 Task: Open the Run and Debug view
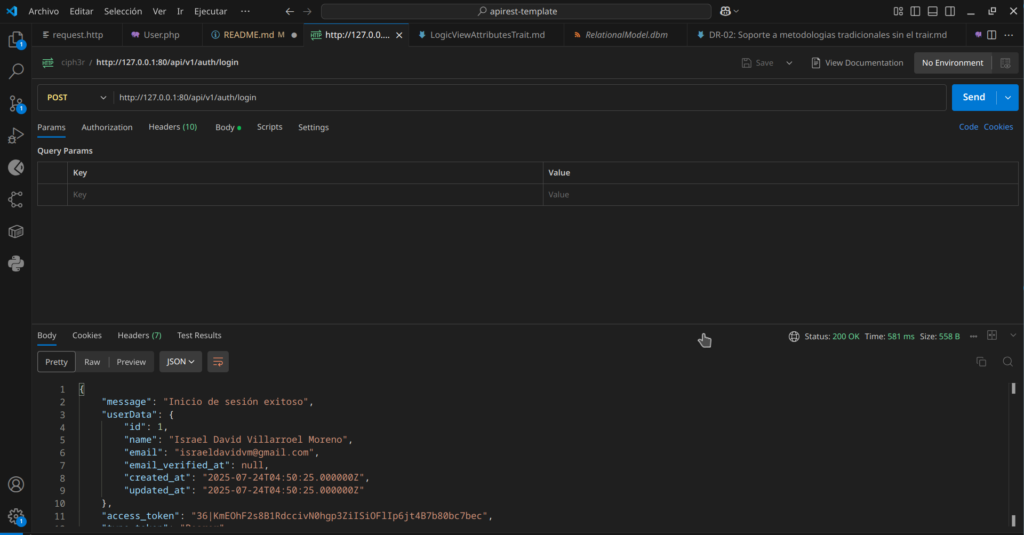coord(16,135)
